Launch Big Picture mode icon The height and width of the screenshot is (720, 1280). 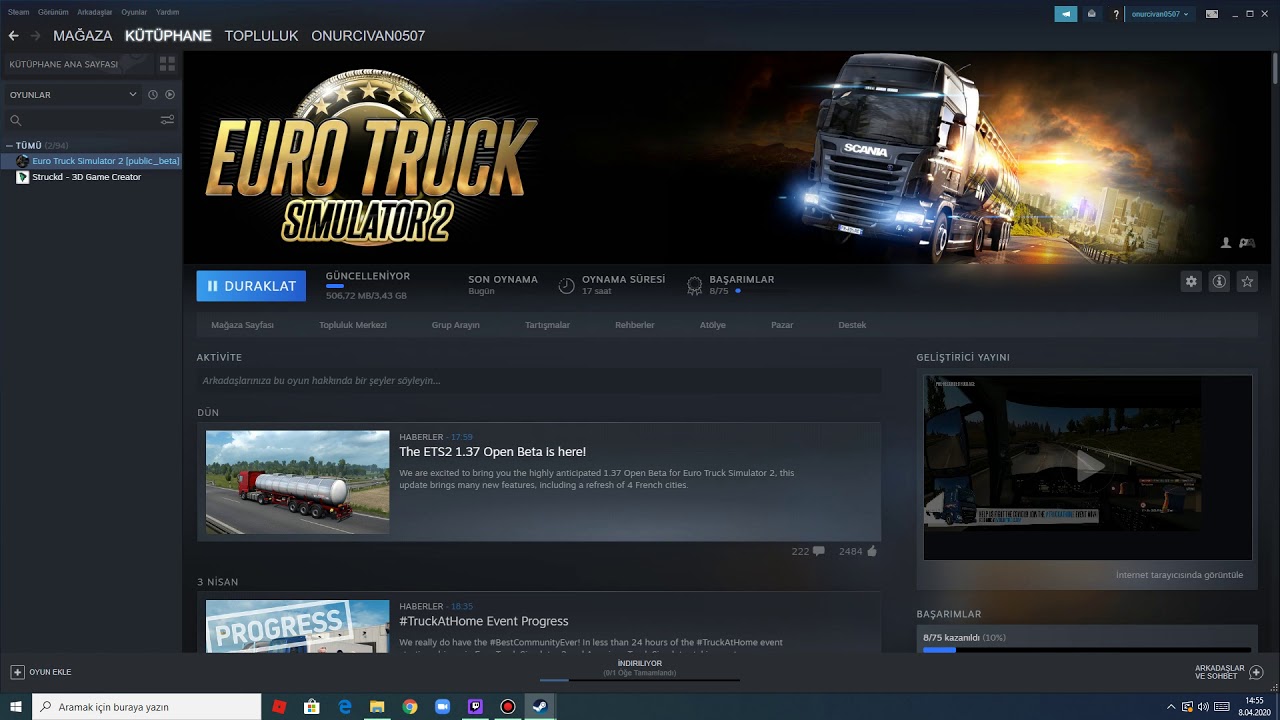click(x=1212, y=14)
